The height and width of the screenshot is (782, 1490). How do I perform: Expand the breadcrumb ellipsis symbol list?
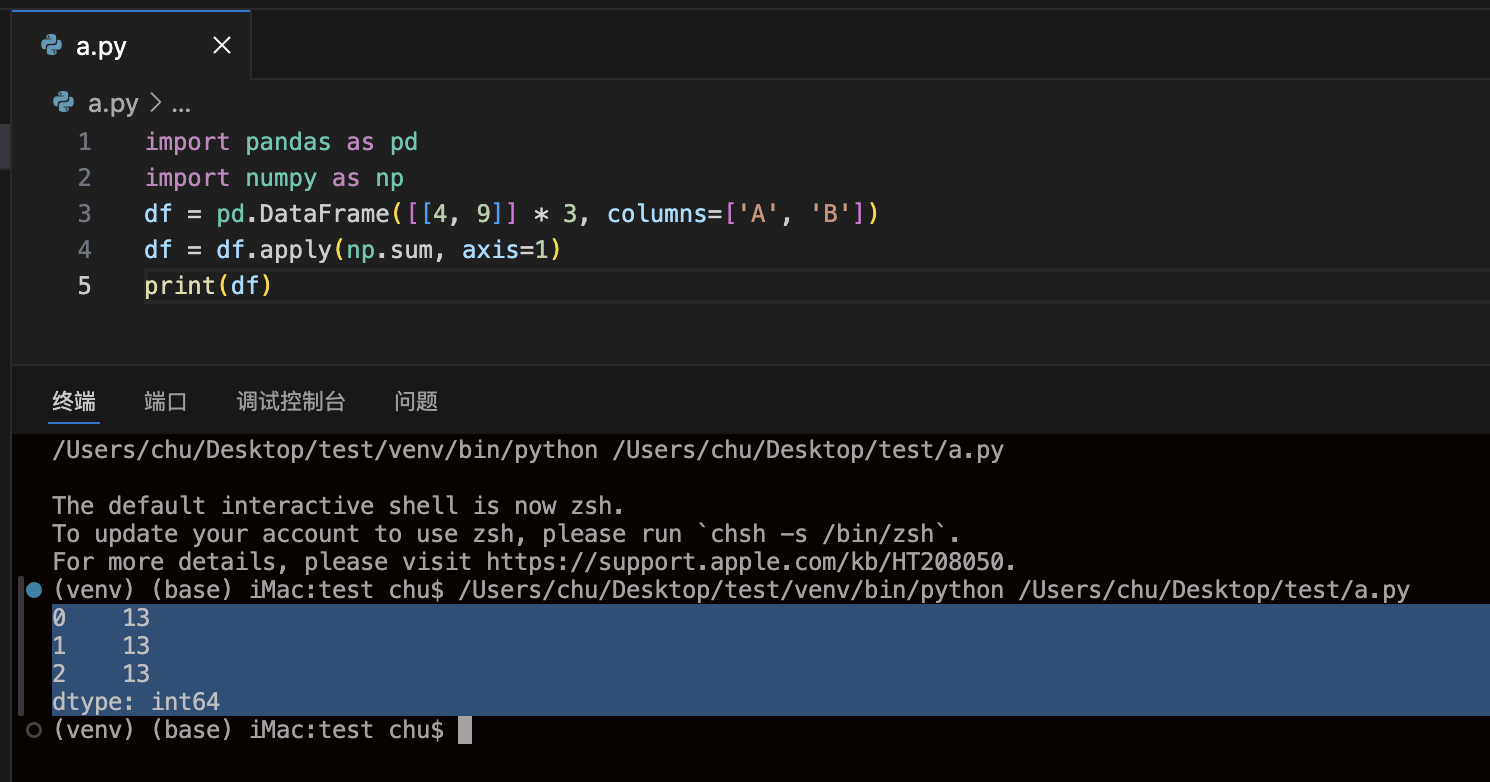coord(181,104)
